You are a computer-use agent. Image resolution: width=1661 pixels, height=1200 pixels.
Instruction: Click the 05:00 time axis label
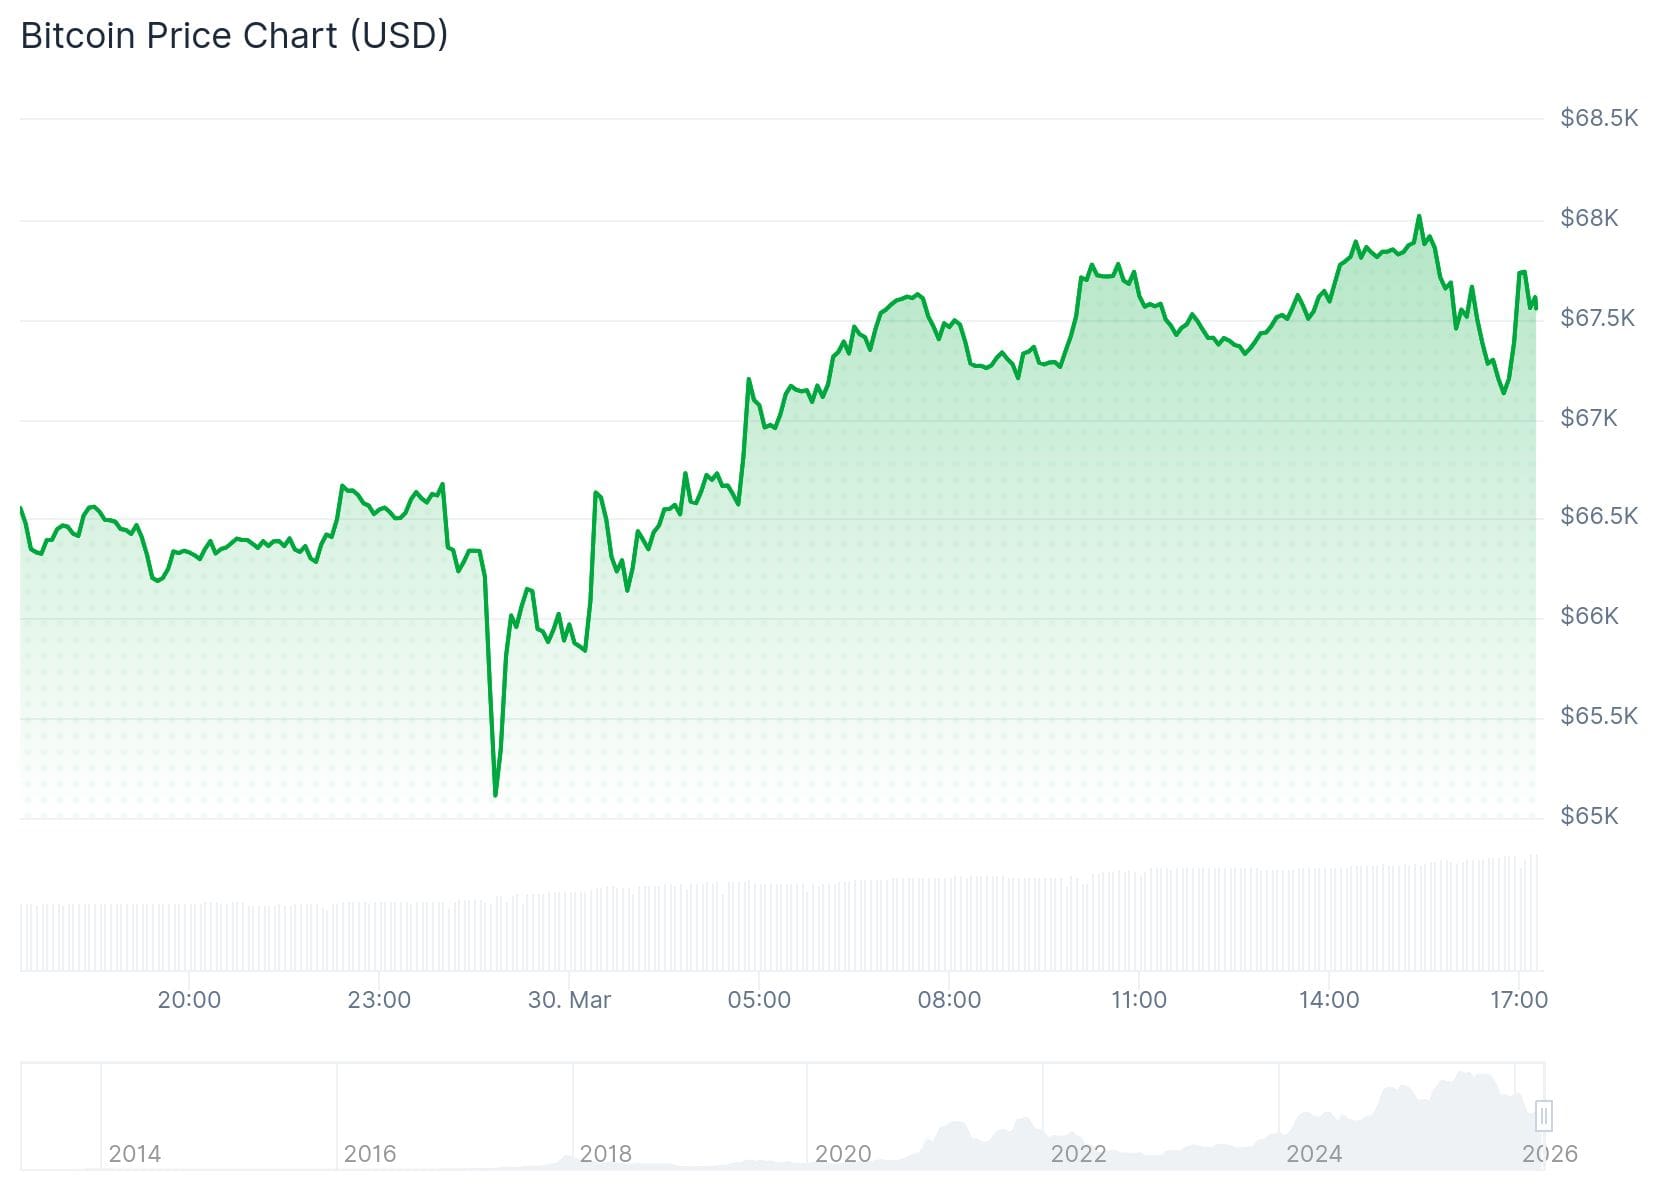[759, 1000]
